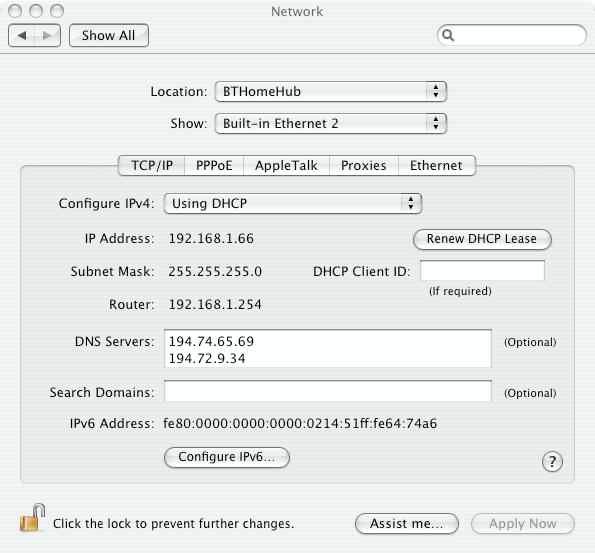Click the zoom window button
This screenshot has width=595, height=553.
point(57,11)
